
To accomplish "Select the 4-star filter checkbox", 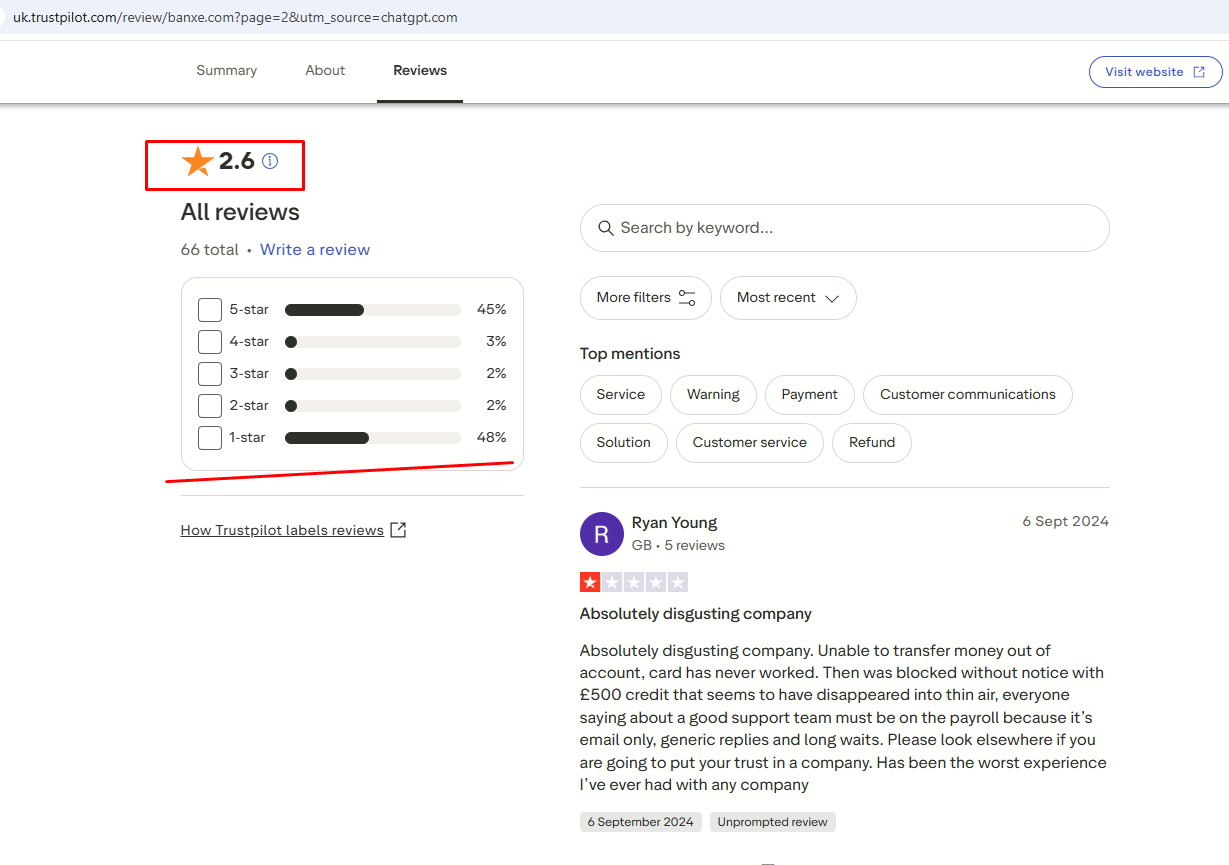I will [x=210, y=342].
